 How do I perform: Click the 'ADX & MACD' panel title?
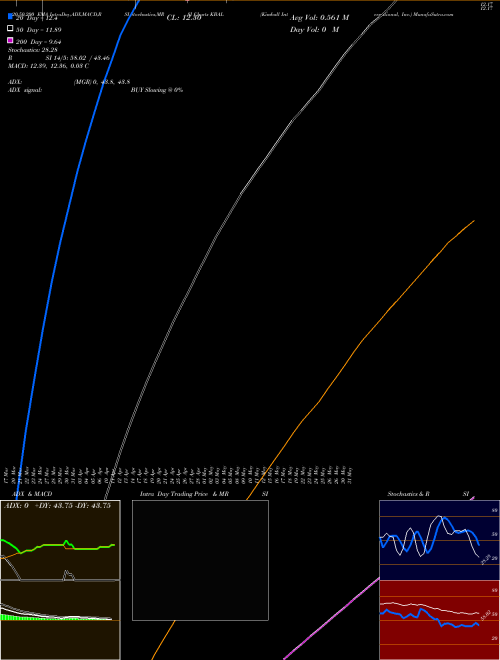32,494
